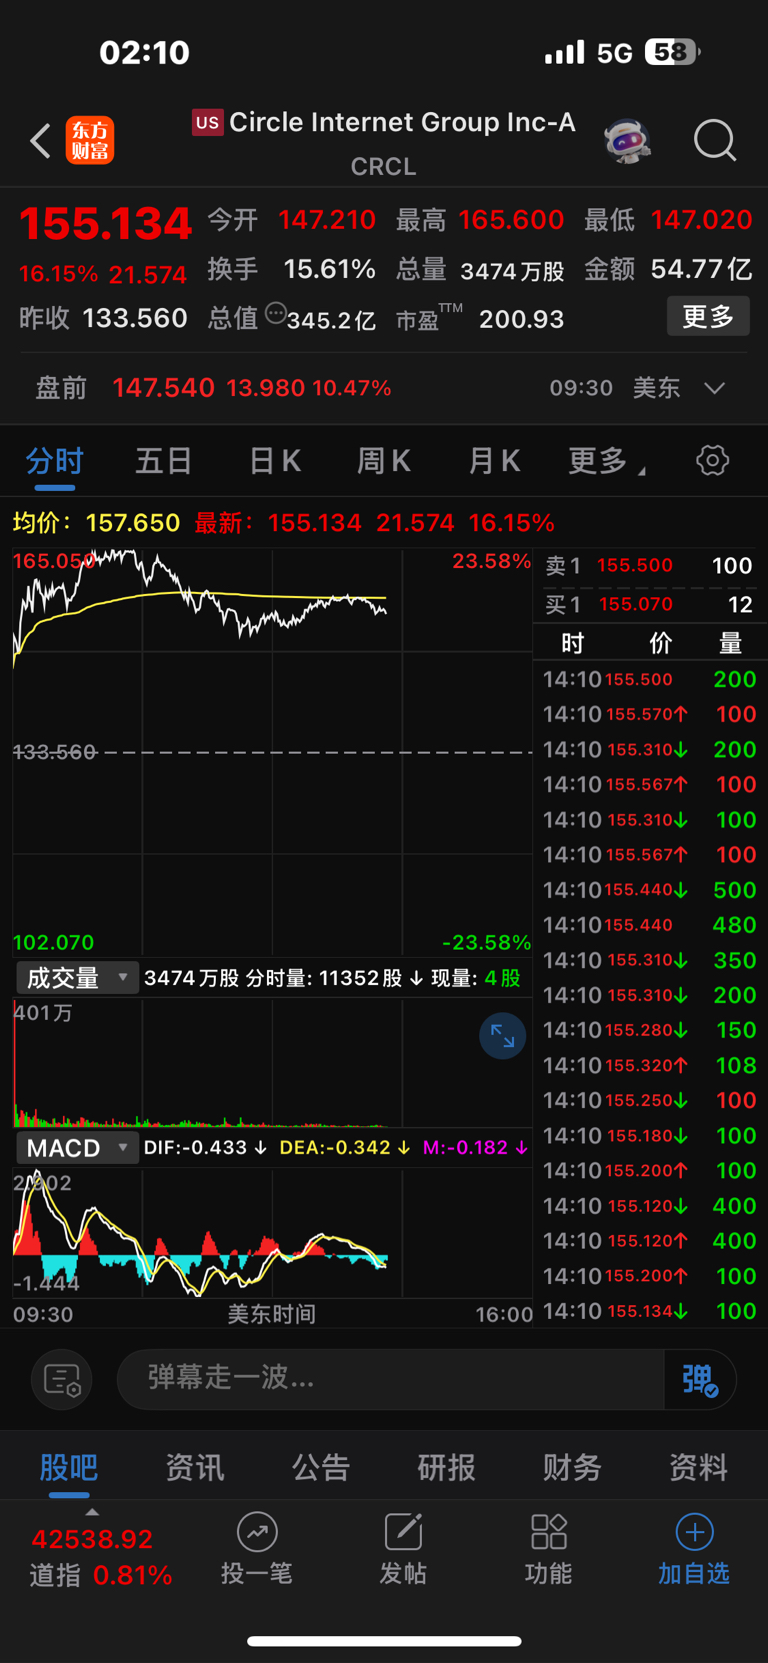The image size is (768, 1663).
Task: Tap the 道指 0.81% index ticker
Action: [x=100, y=1557]
